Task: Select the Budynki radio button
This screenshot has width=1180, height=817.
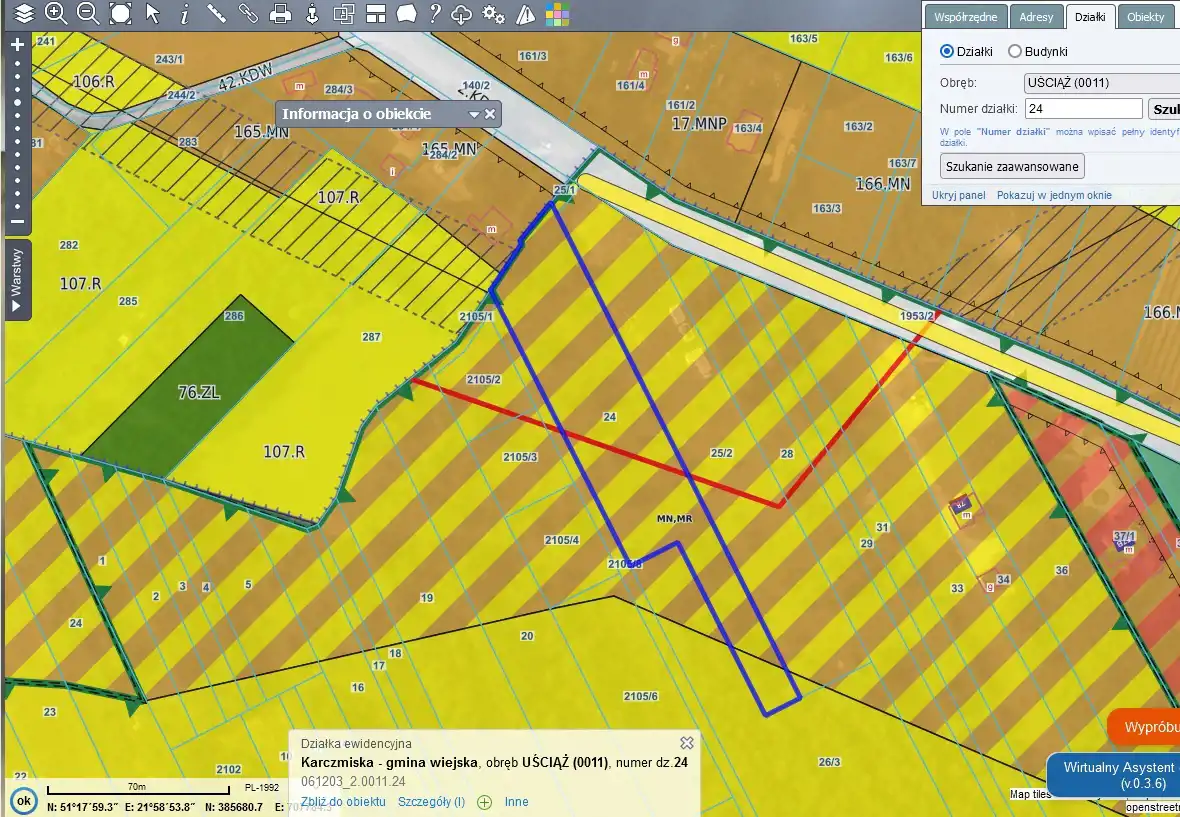Action: point(1014,51)
